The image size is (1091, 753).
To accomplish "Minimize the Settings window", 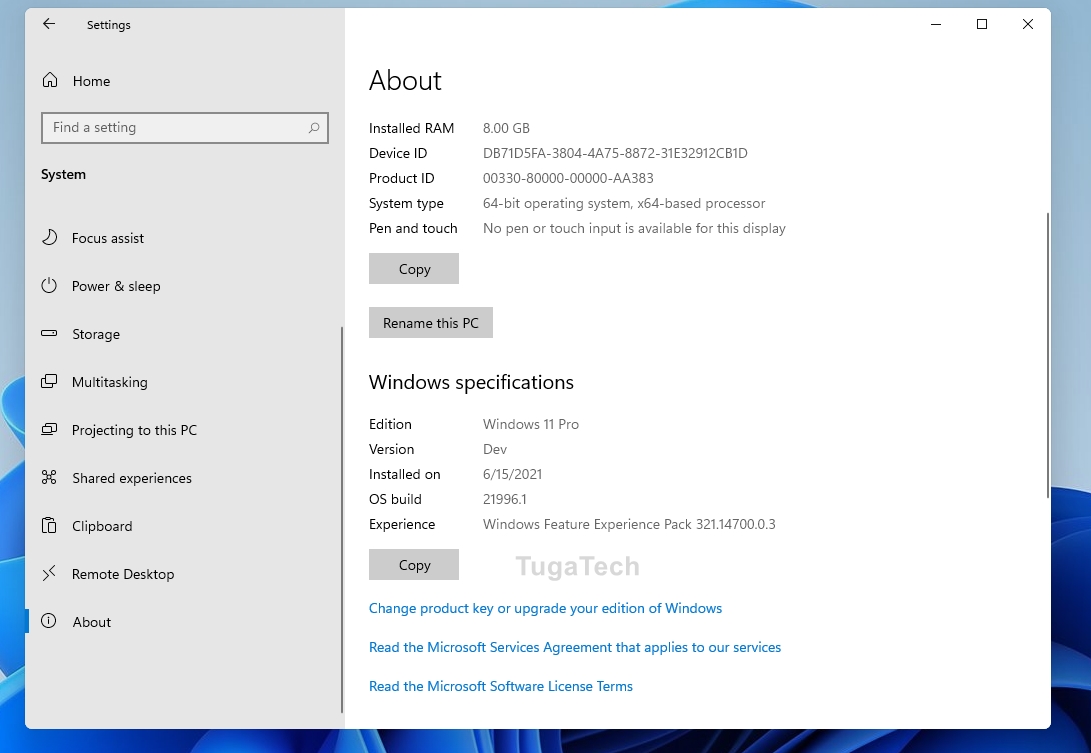I will pos(936,24).
